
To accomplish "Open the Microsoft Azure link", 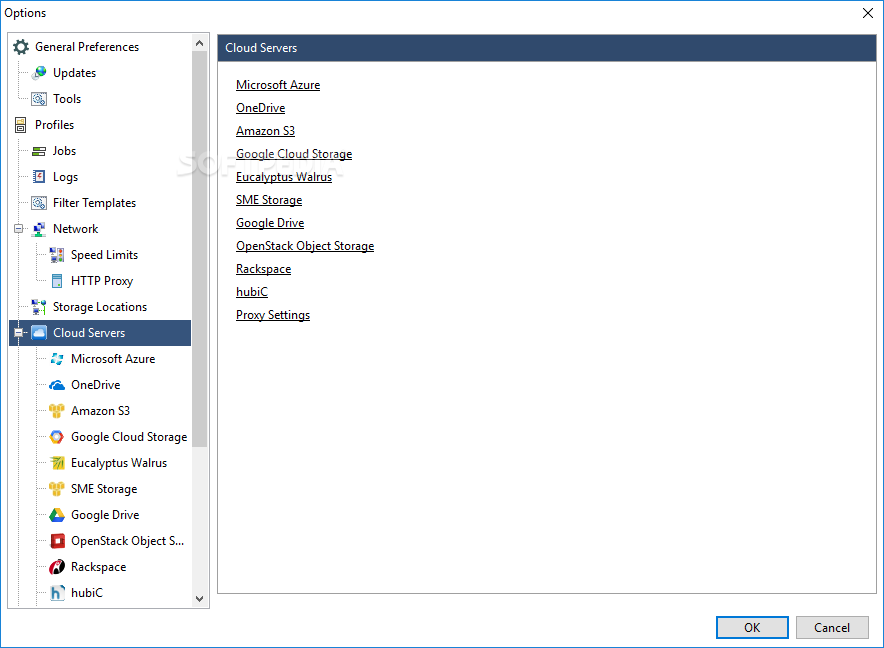I will (x=278, y=85).
